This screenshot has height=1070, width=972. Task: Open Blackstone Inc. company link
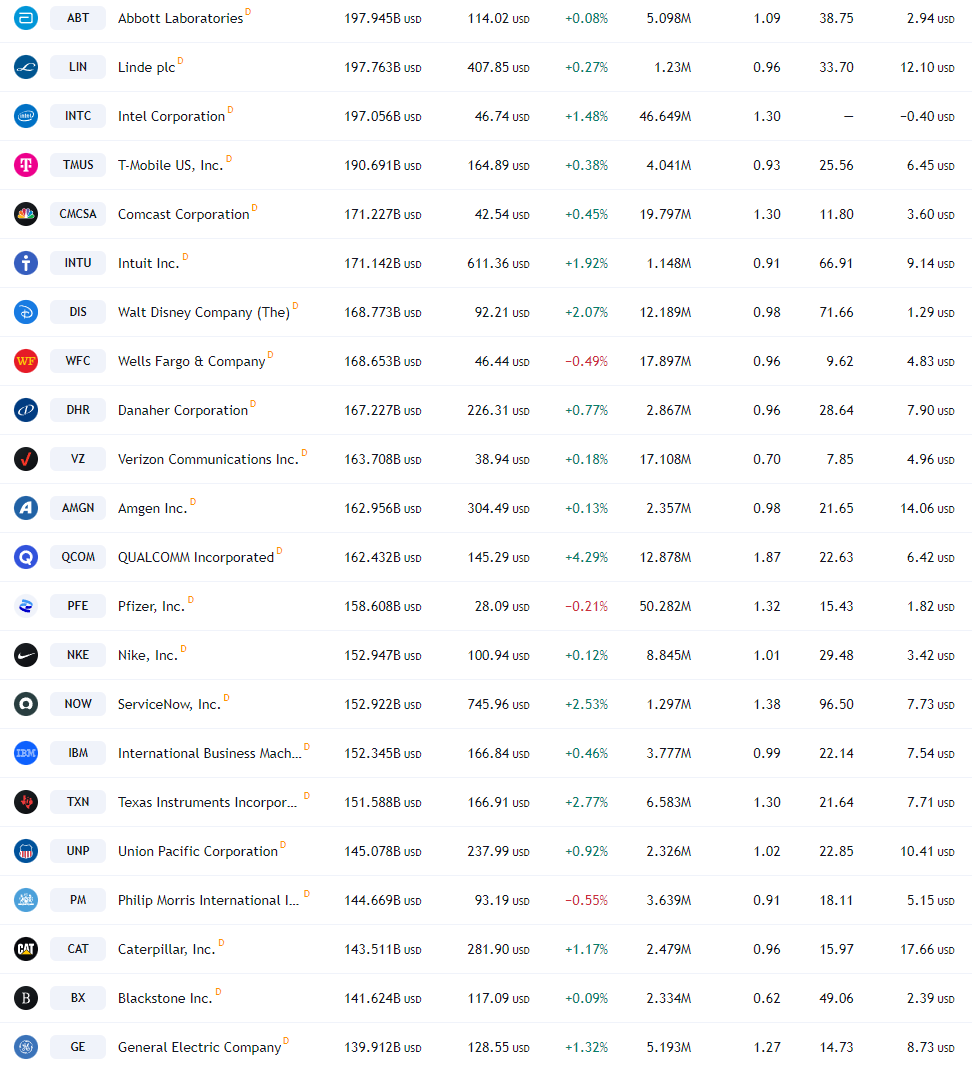[165, 998]
